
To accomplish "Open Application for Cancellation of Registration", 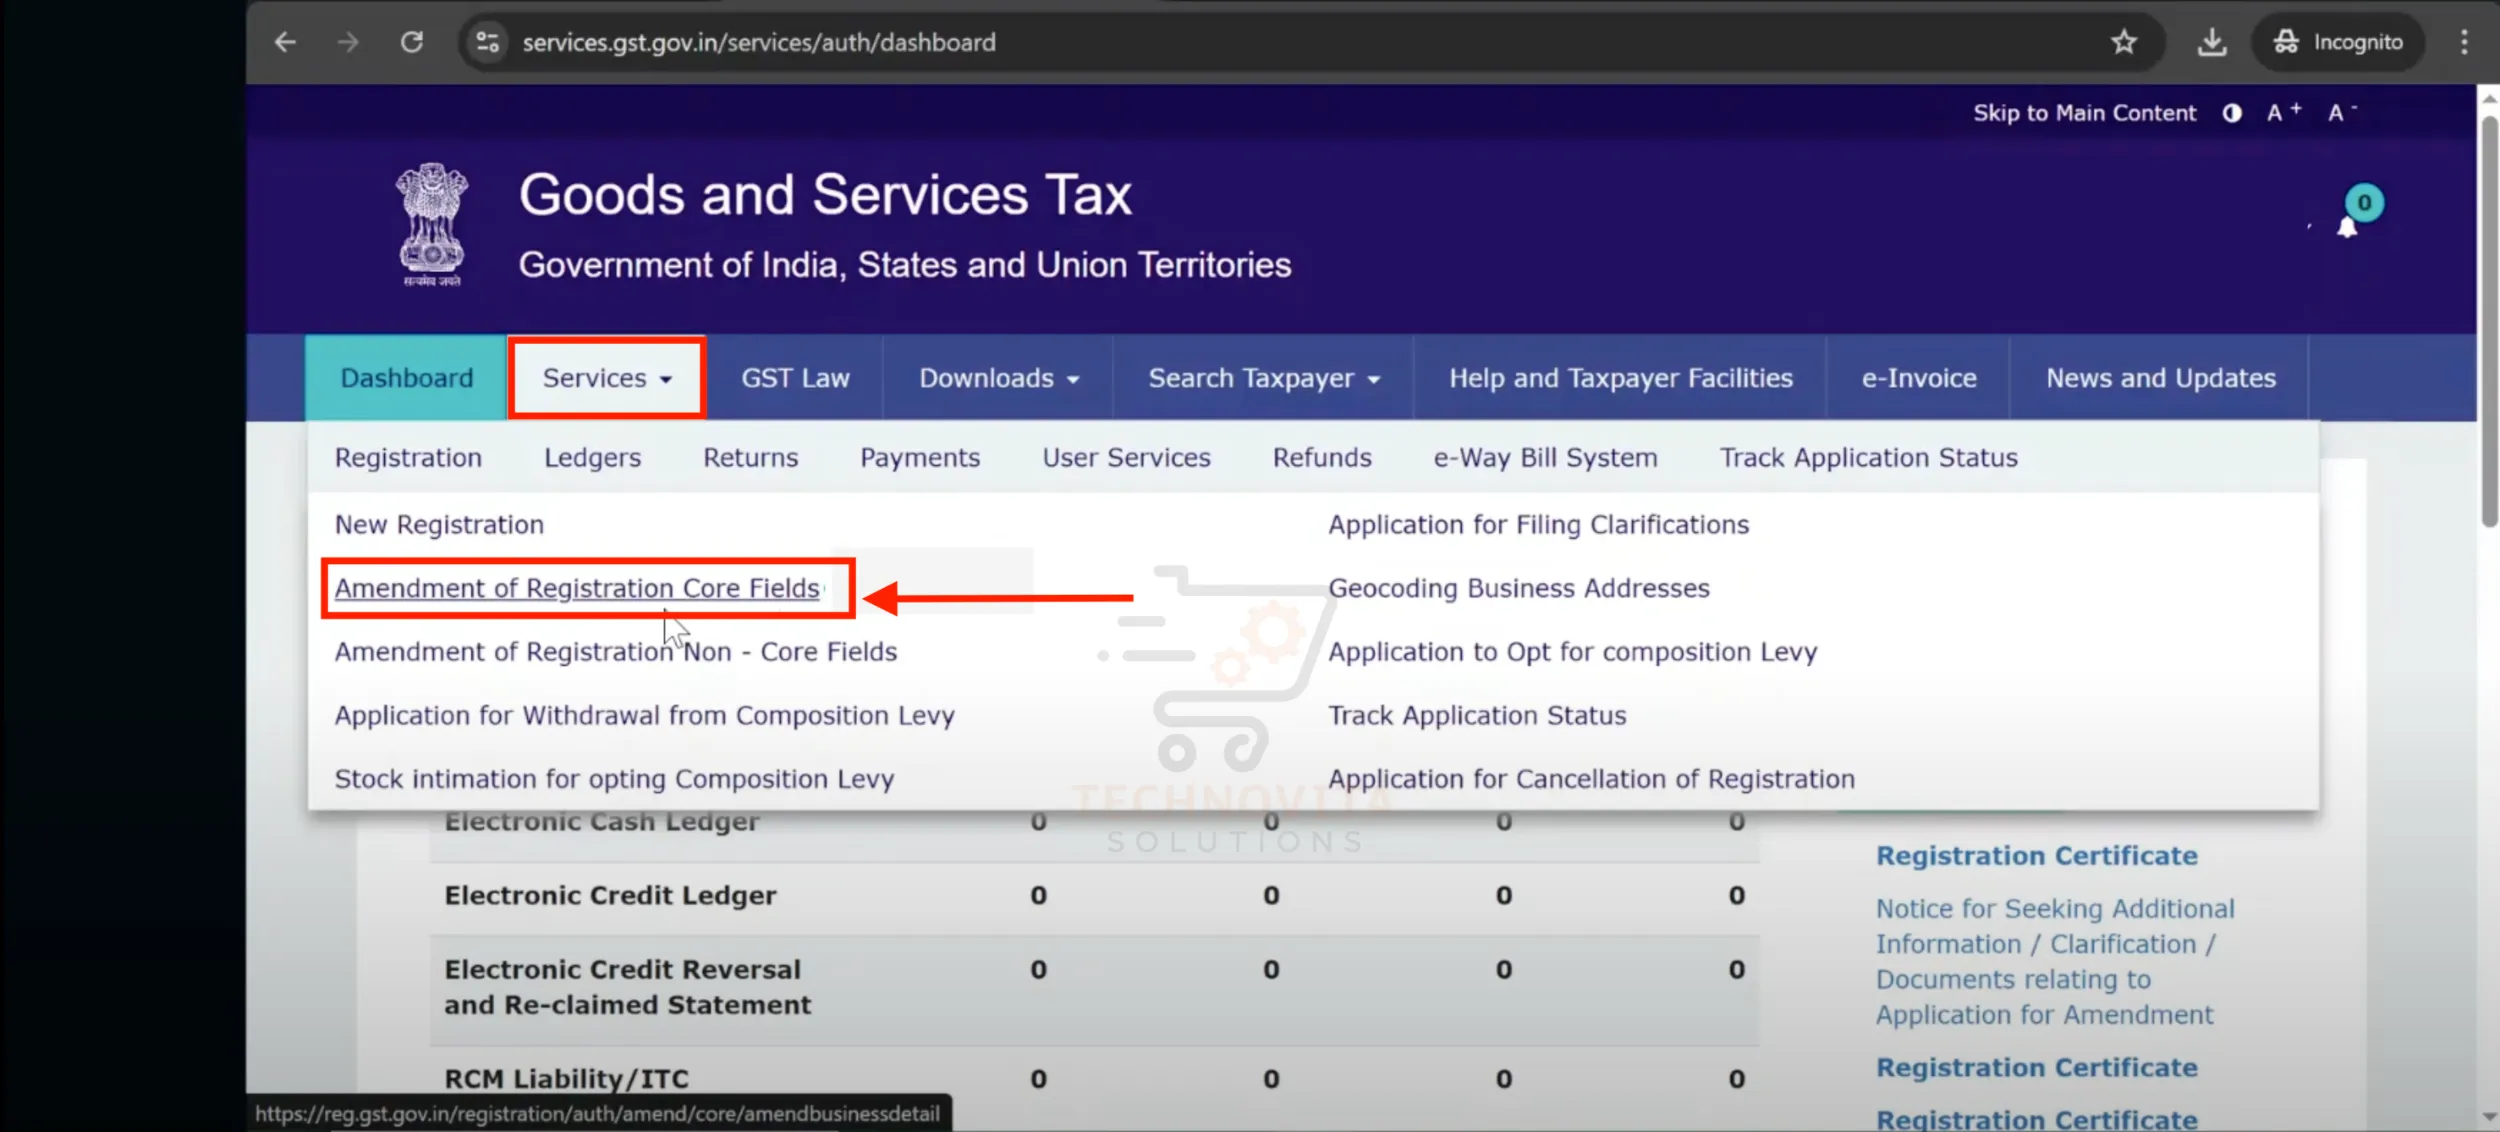I will pyautogui.click(x=1591, y=778).
